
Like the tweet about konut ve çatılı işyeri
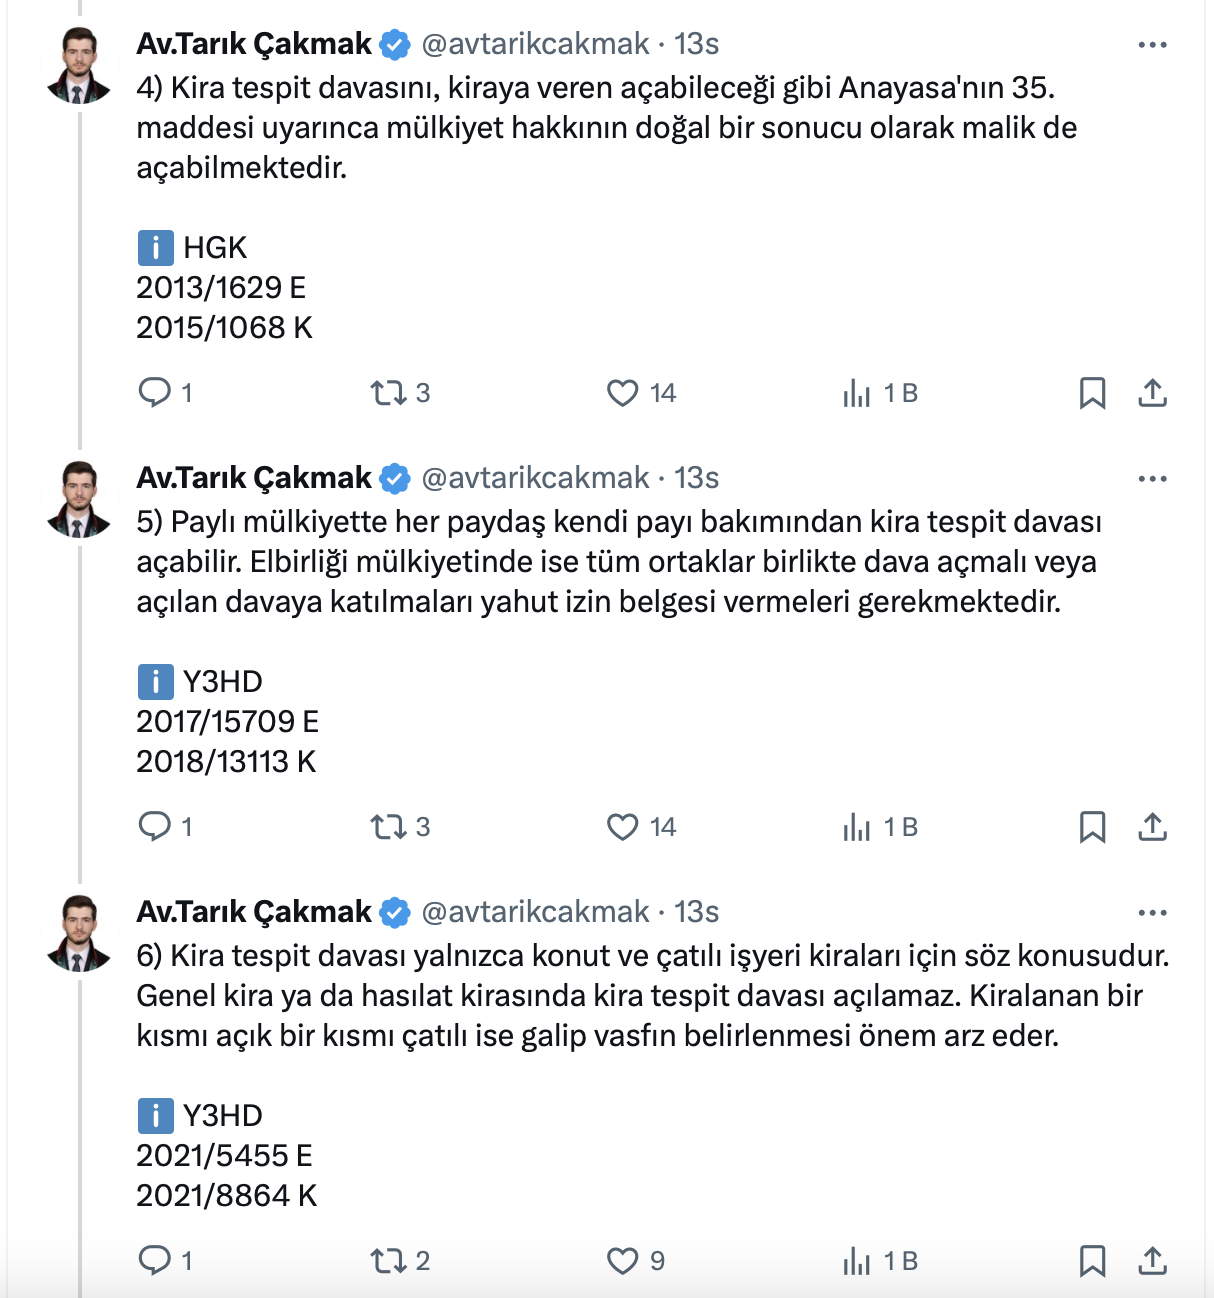pos(622,1260)
